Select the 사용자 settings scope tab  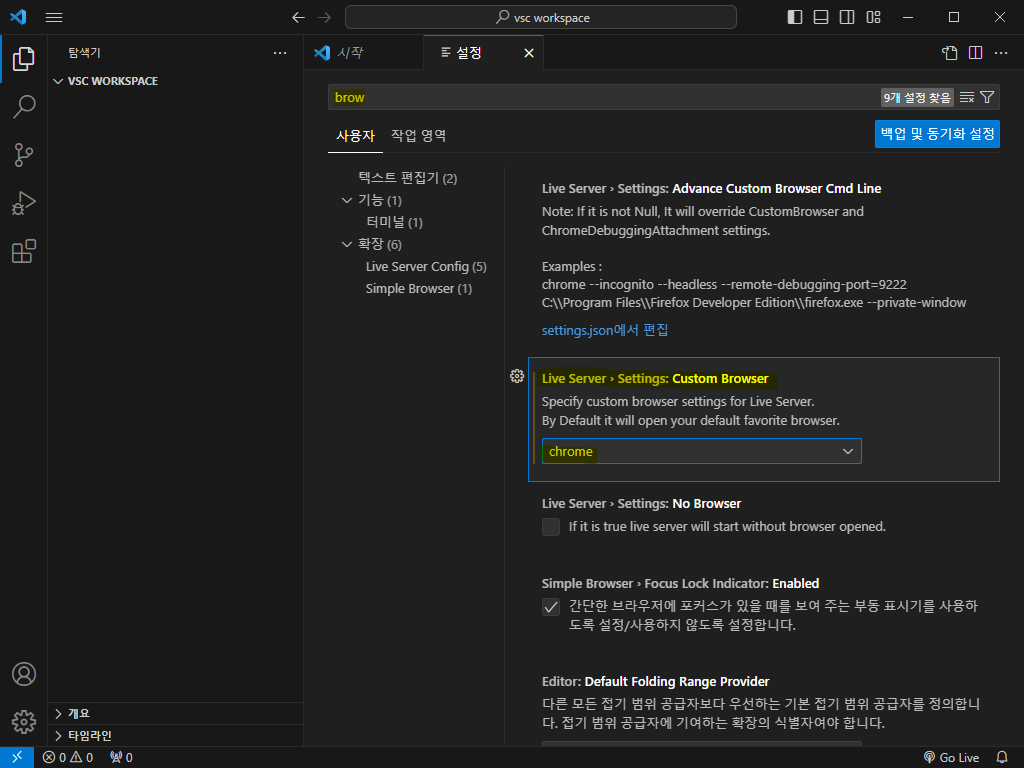(355, 136)
